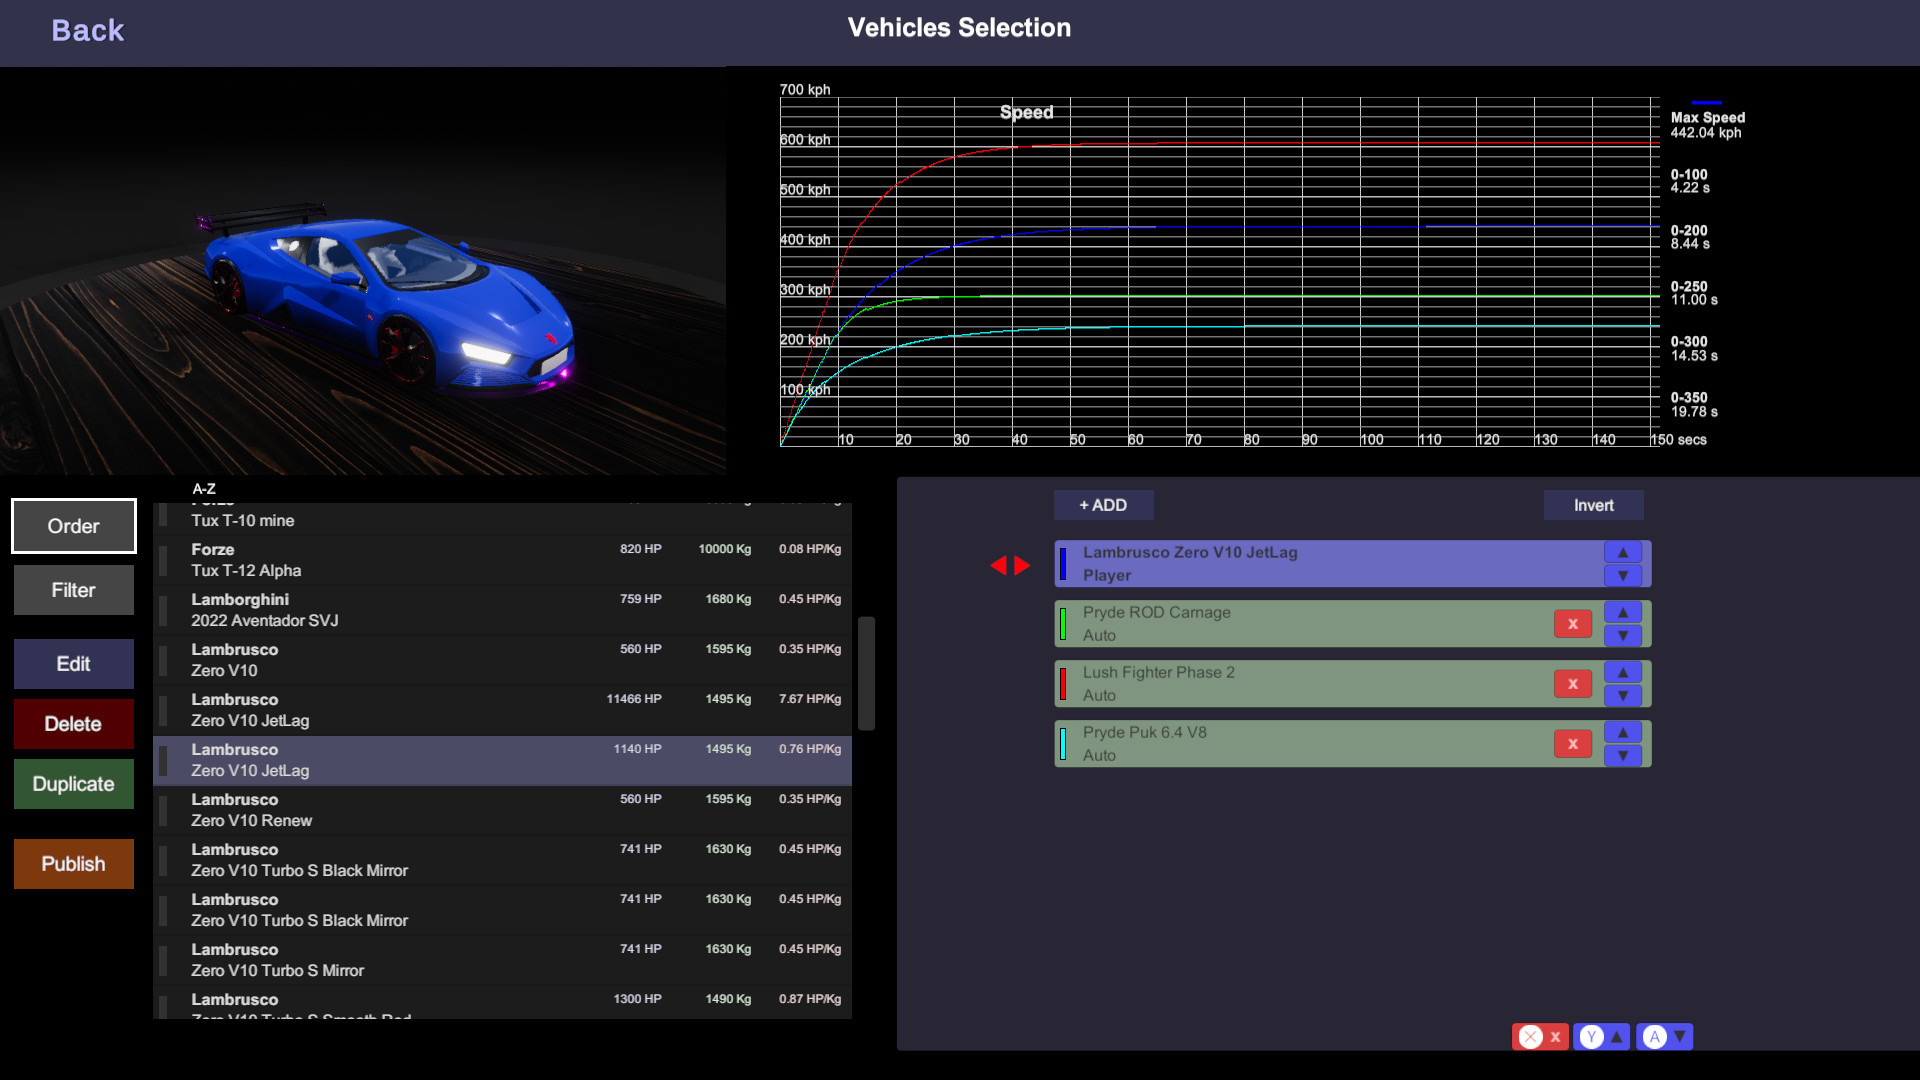Viewport: 1920px width, 1080px height.
Task: Select the Order tab on the left
Action: (x=73, y=525)
